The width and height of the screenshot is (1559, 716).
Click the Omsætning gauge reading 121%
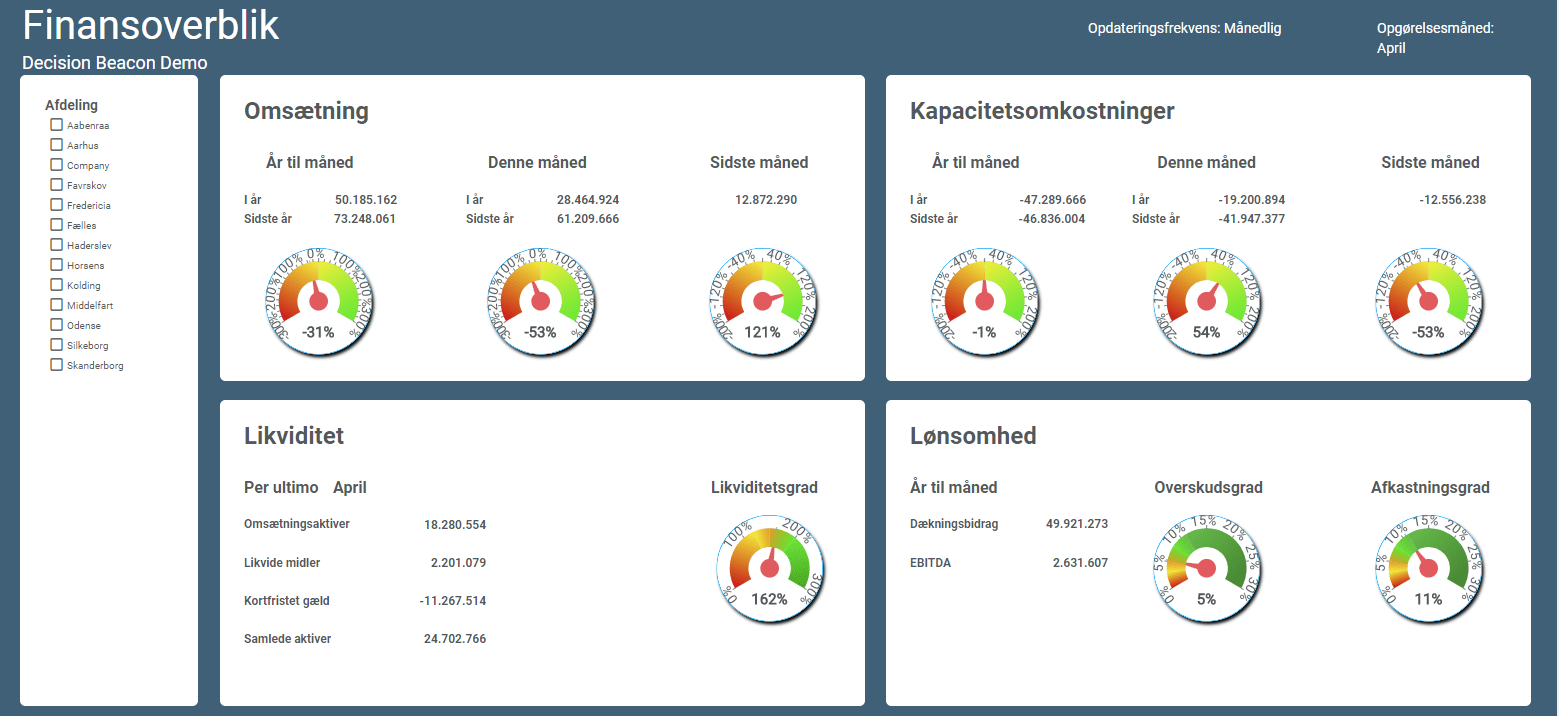[763, 301]
